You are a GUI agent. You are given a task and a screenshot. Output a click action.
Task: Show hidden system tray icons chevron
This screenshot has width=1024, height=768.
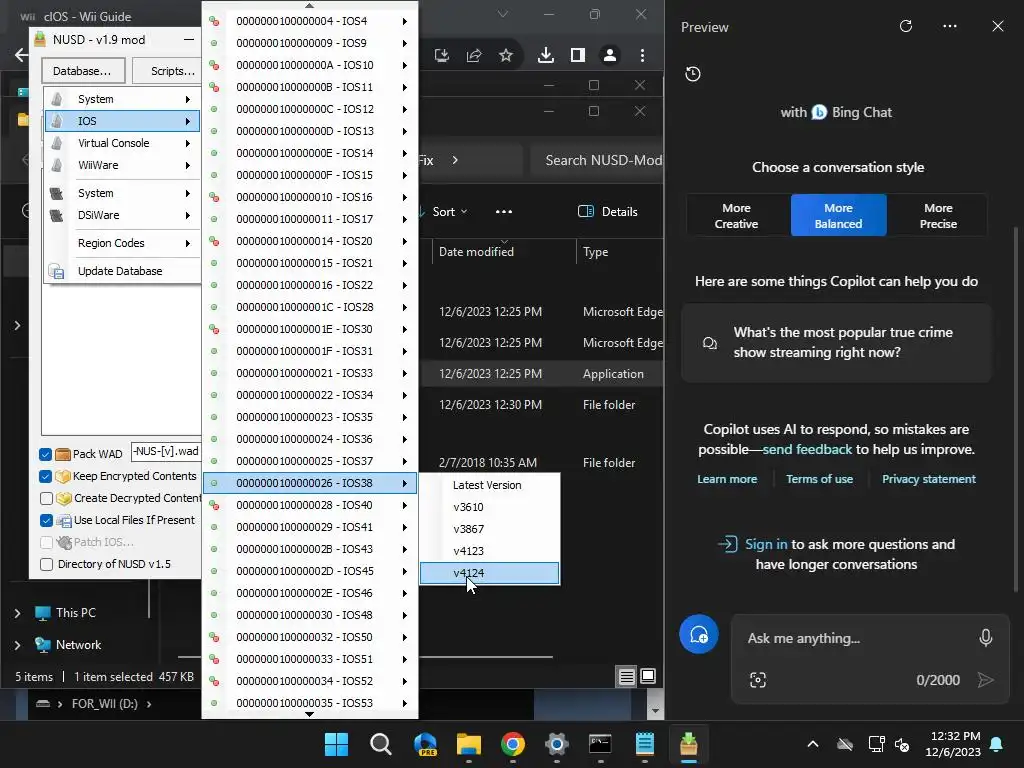point(812,744)
